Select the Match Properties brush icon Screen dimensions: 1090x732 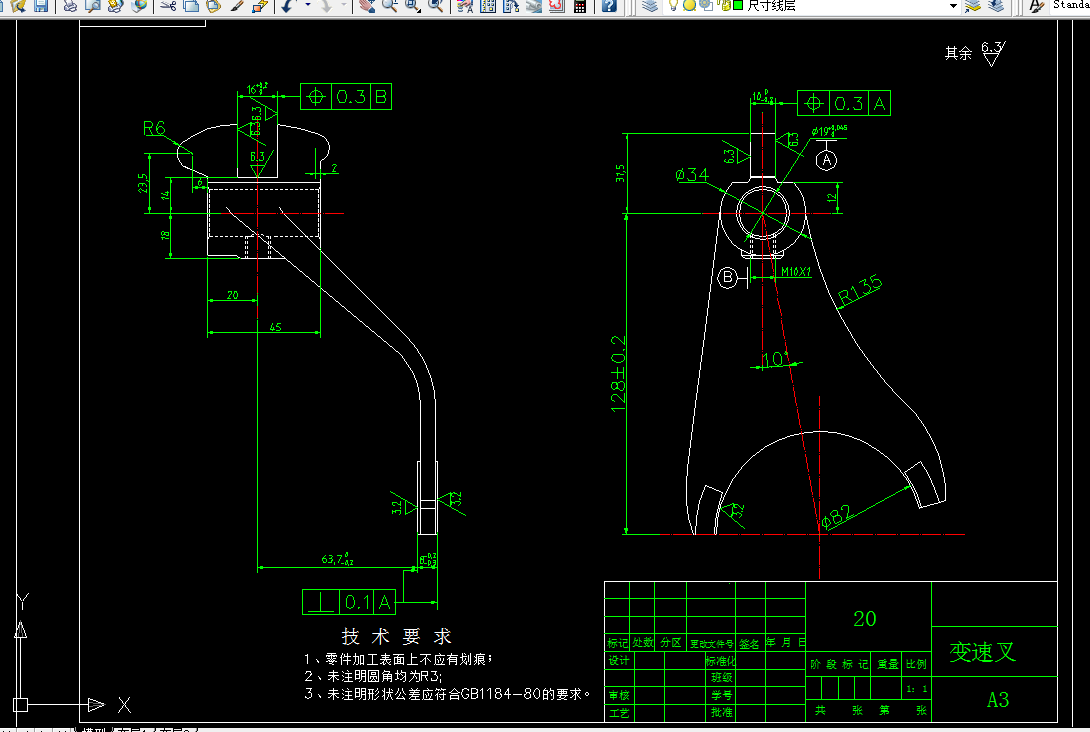(x=239, y=8)
